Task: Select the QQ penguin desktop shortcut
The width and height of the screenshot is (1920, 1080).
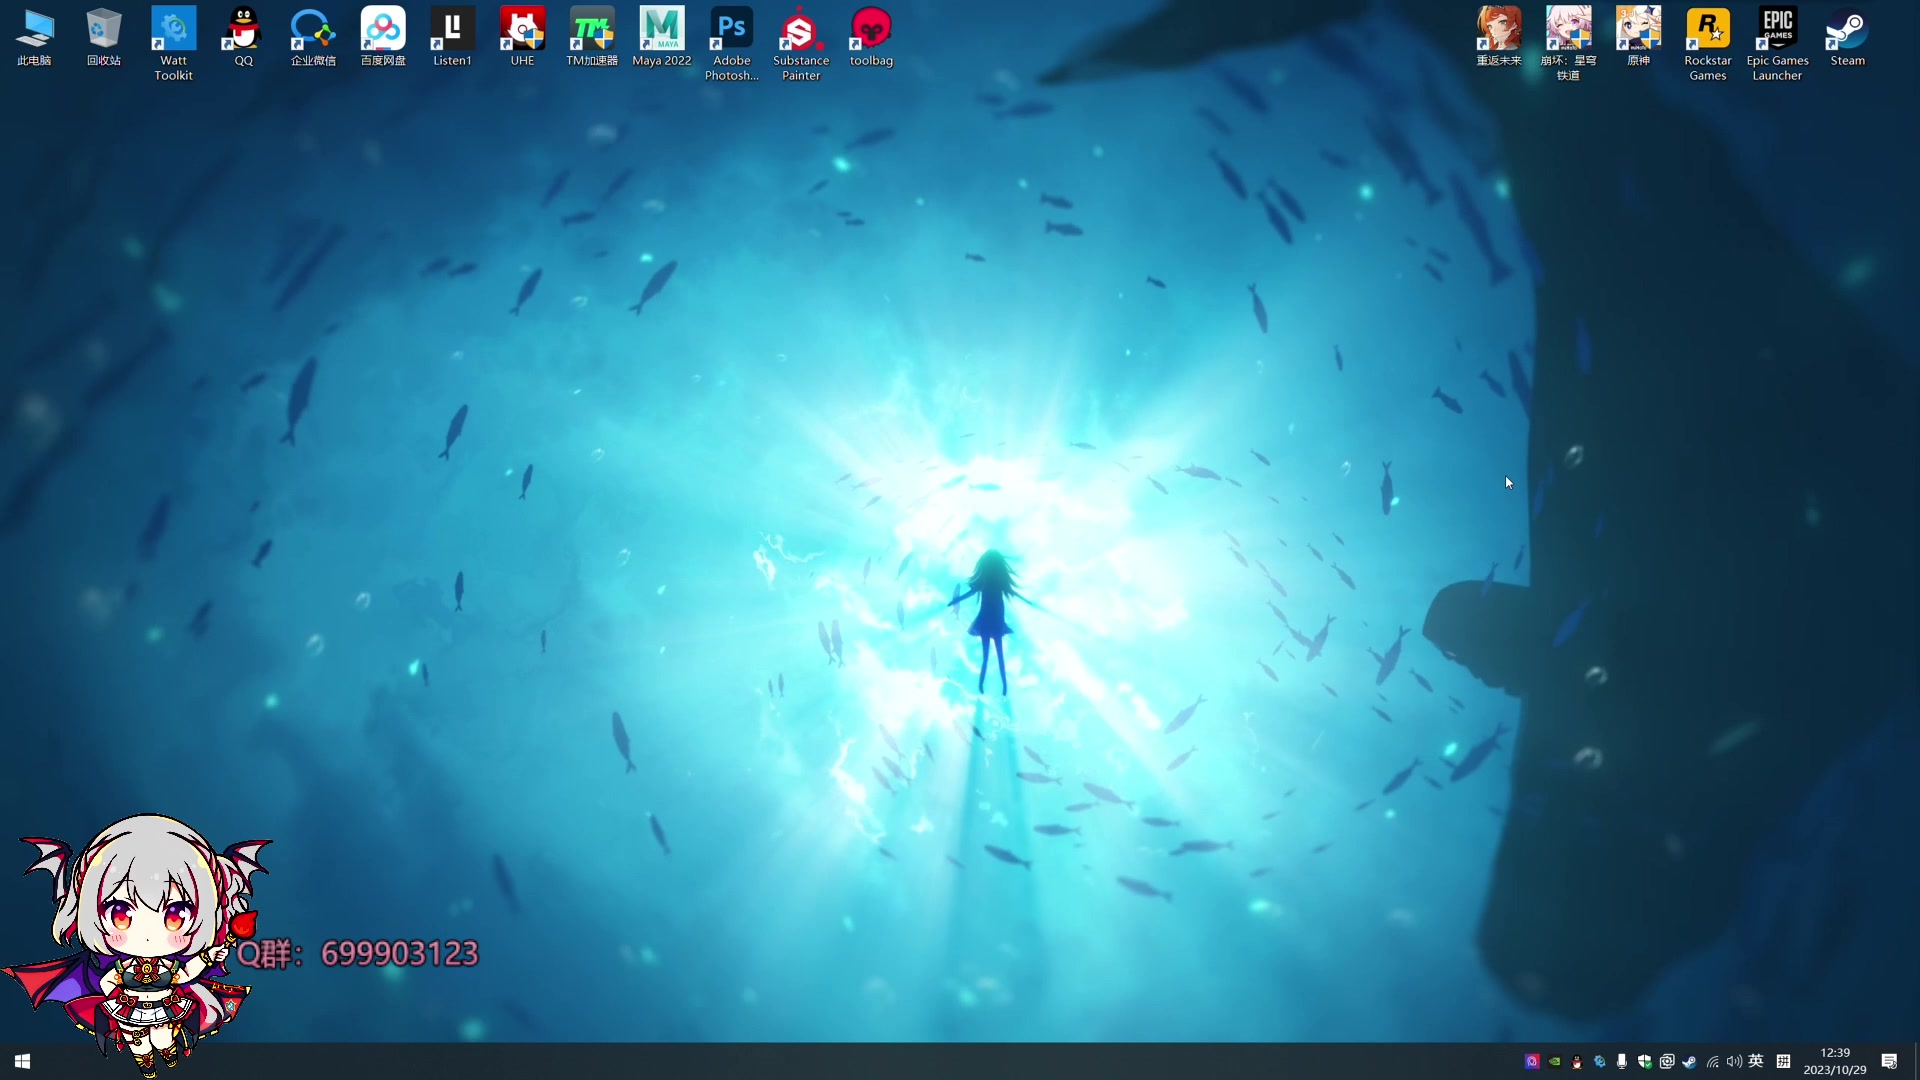Action: (243, 38)
